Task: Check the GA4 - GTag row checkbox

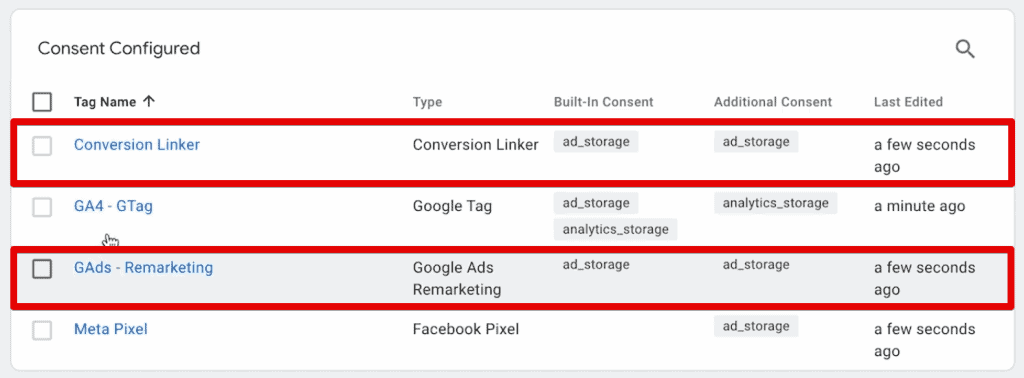Action: pyautogui.click(x=42, y=207)
